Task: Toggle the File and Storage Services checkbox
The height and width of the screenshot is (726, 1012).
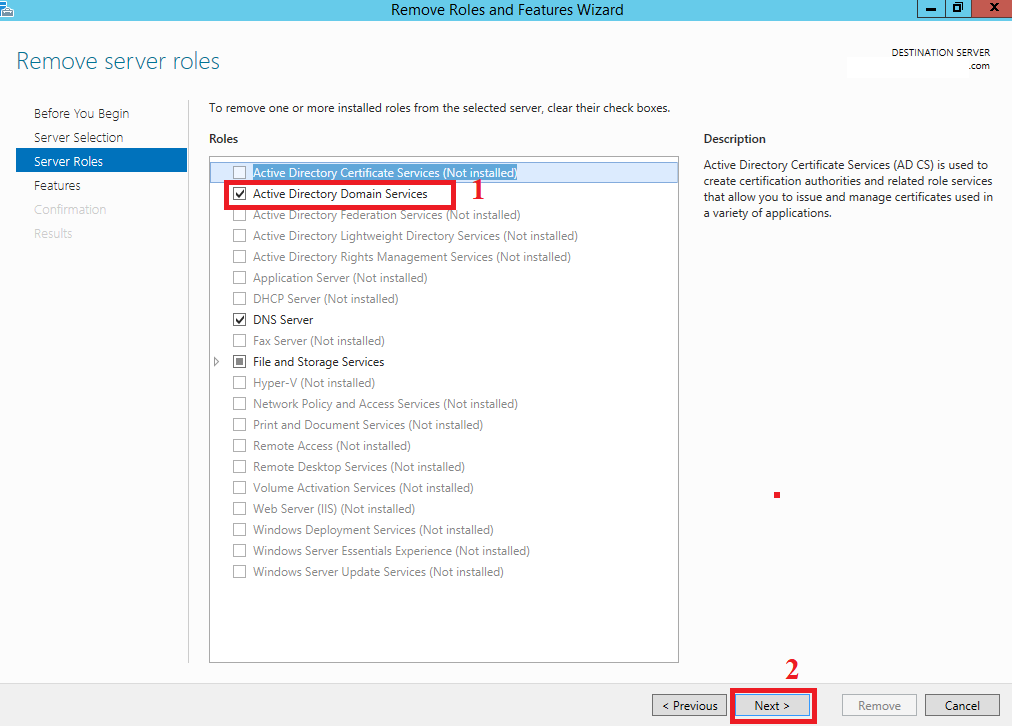Action: coord(238,361)
